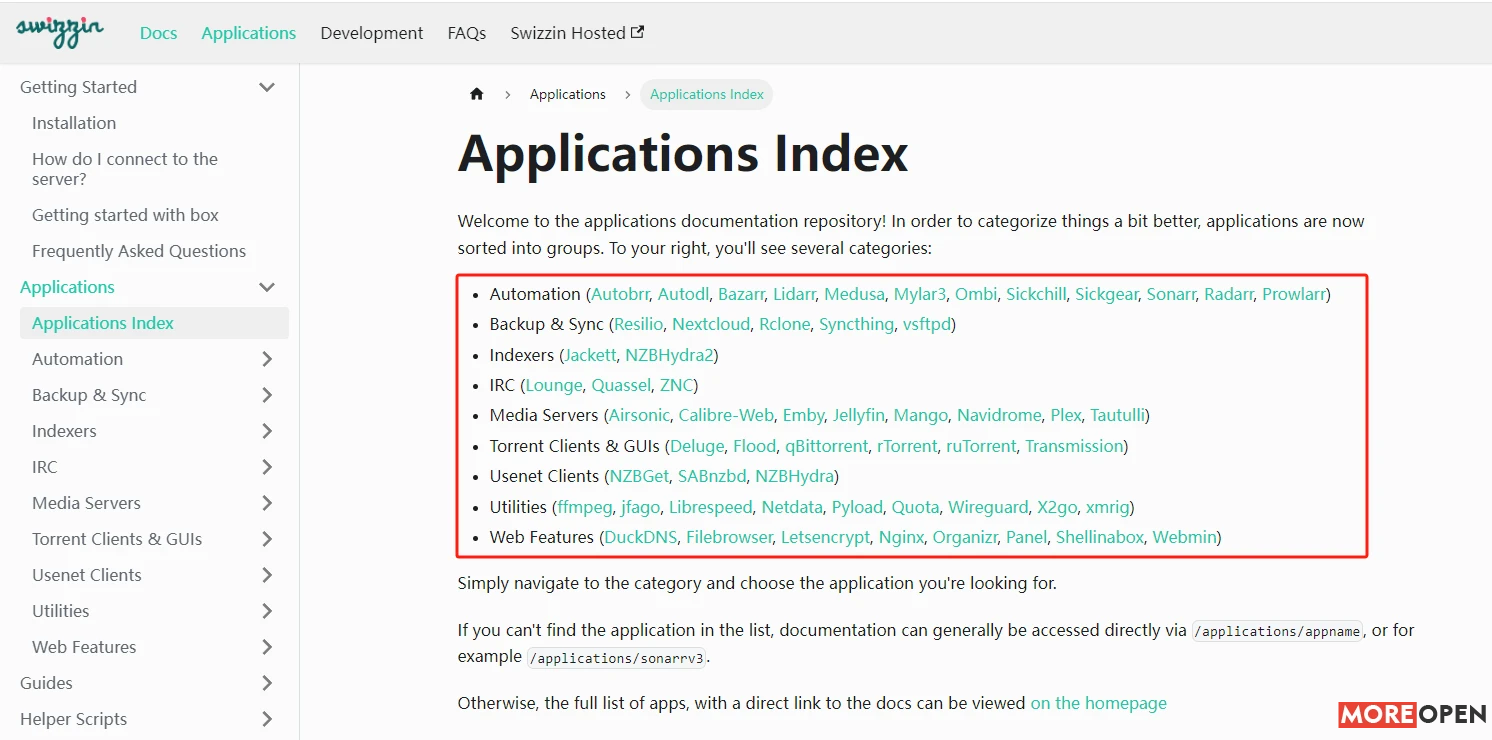
Task: Open the Jackett link
Action: [591, 355]
